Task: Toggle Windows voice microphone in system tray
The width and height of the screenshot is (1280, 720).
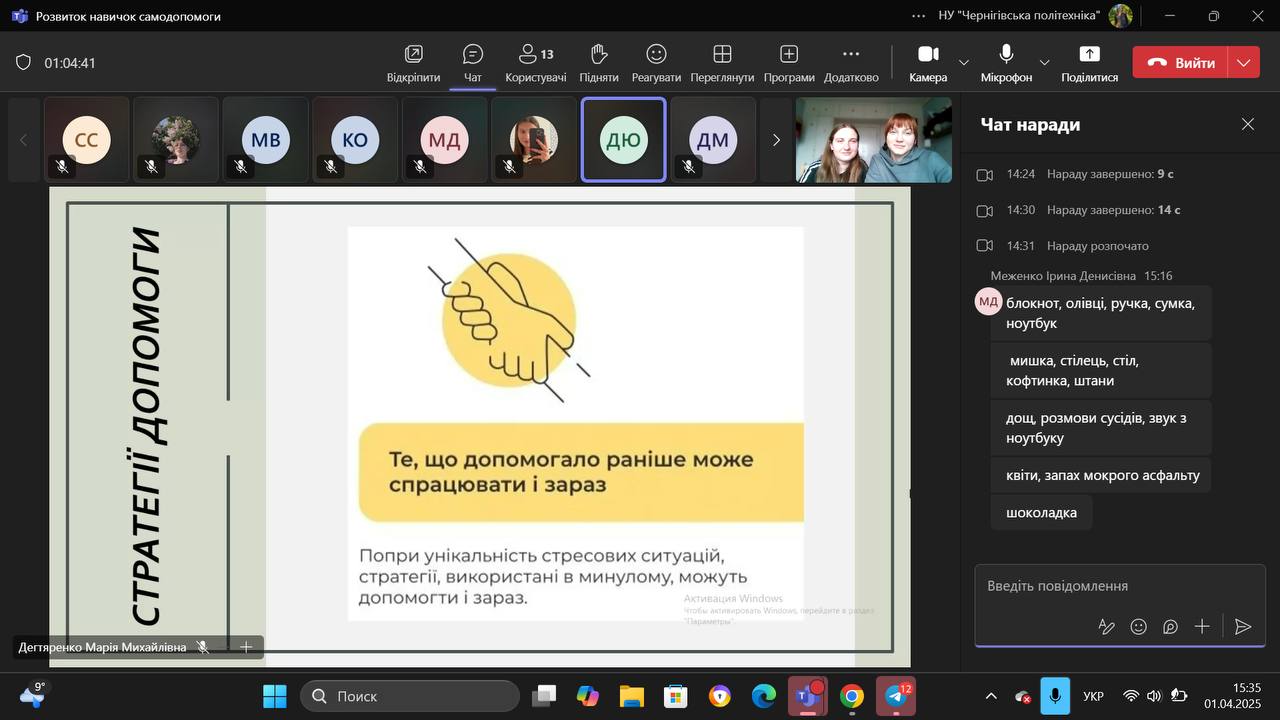Action: click(1054, 696)
